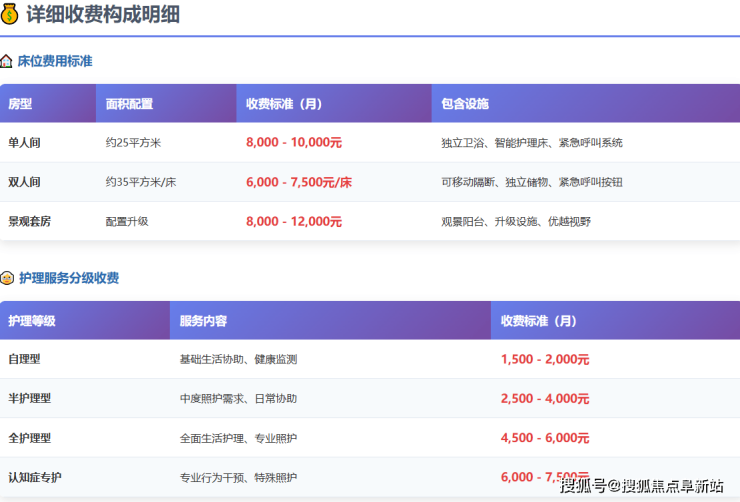Click the face icon beside 护理服务分级收费
This screenshot has width=740, height=502.
coord(7,278)
